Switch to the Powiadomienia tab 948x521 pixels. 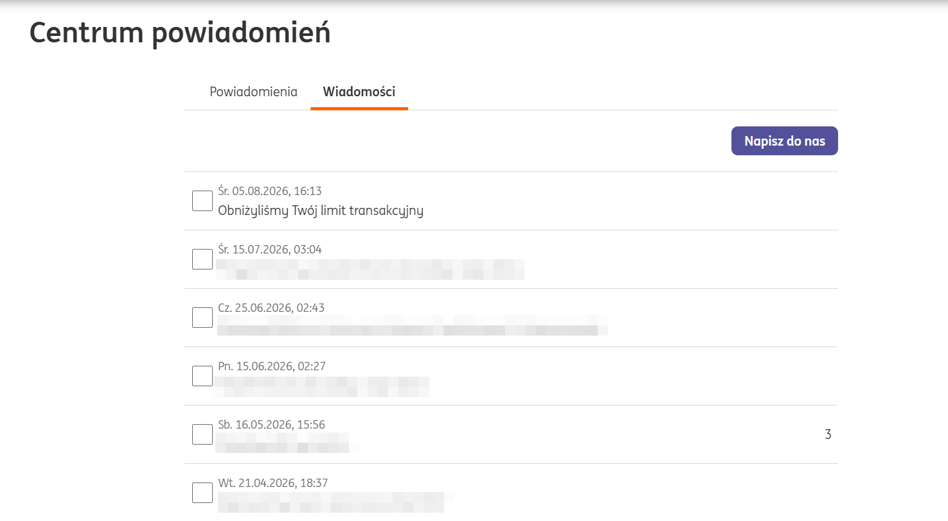(253, 92)
